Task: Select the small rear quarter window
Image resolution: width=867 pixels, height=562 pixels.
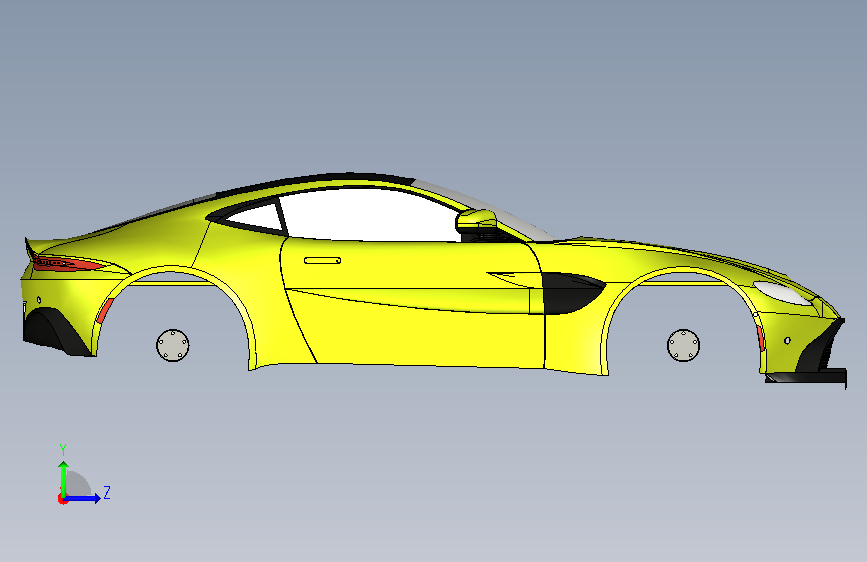Action: 255,217
